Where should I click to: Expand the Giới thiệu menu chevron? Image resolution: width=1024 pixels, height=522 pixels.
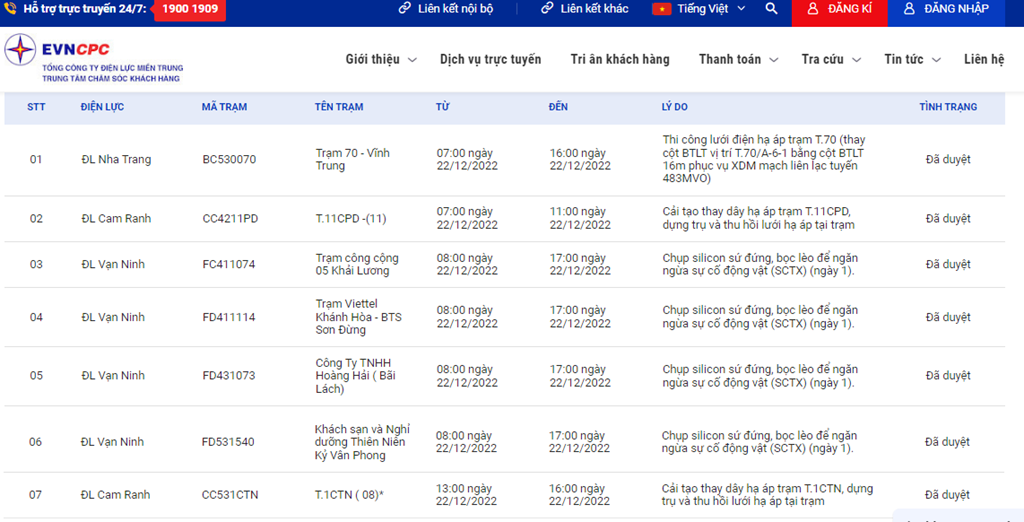(411, 60)
